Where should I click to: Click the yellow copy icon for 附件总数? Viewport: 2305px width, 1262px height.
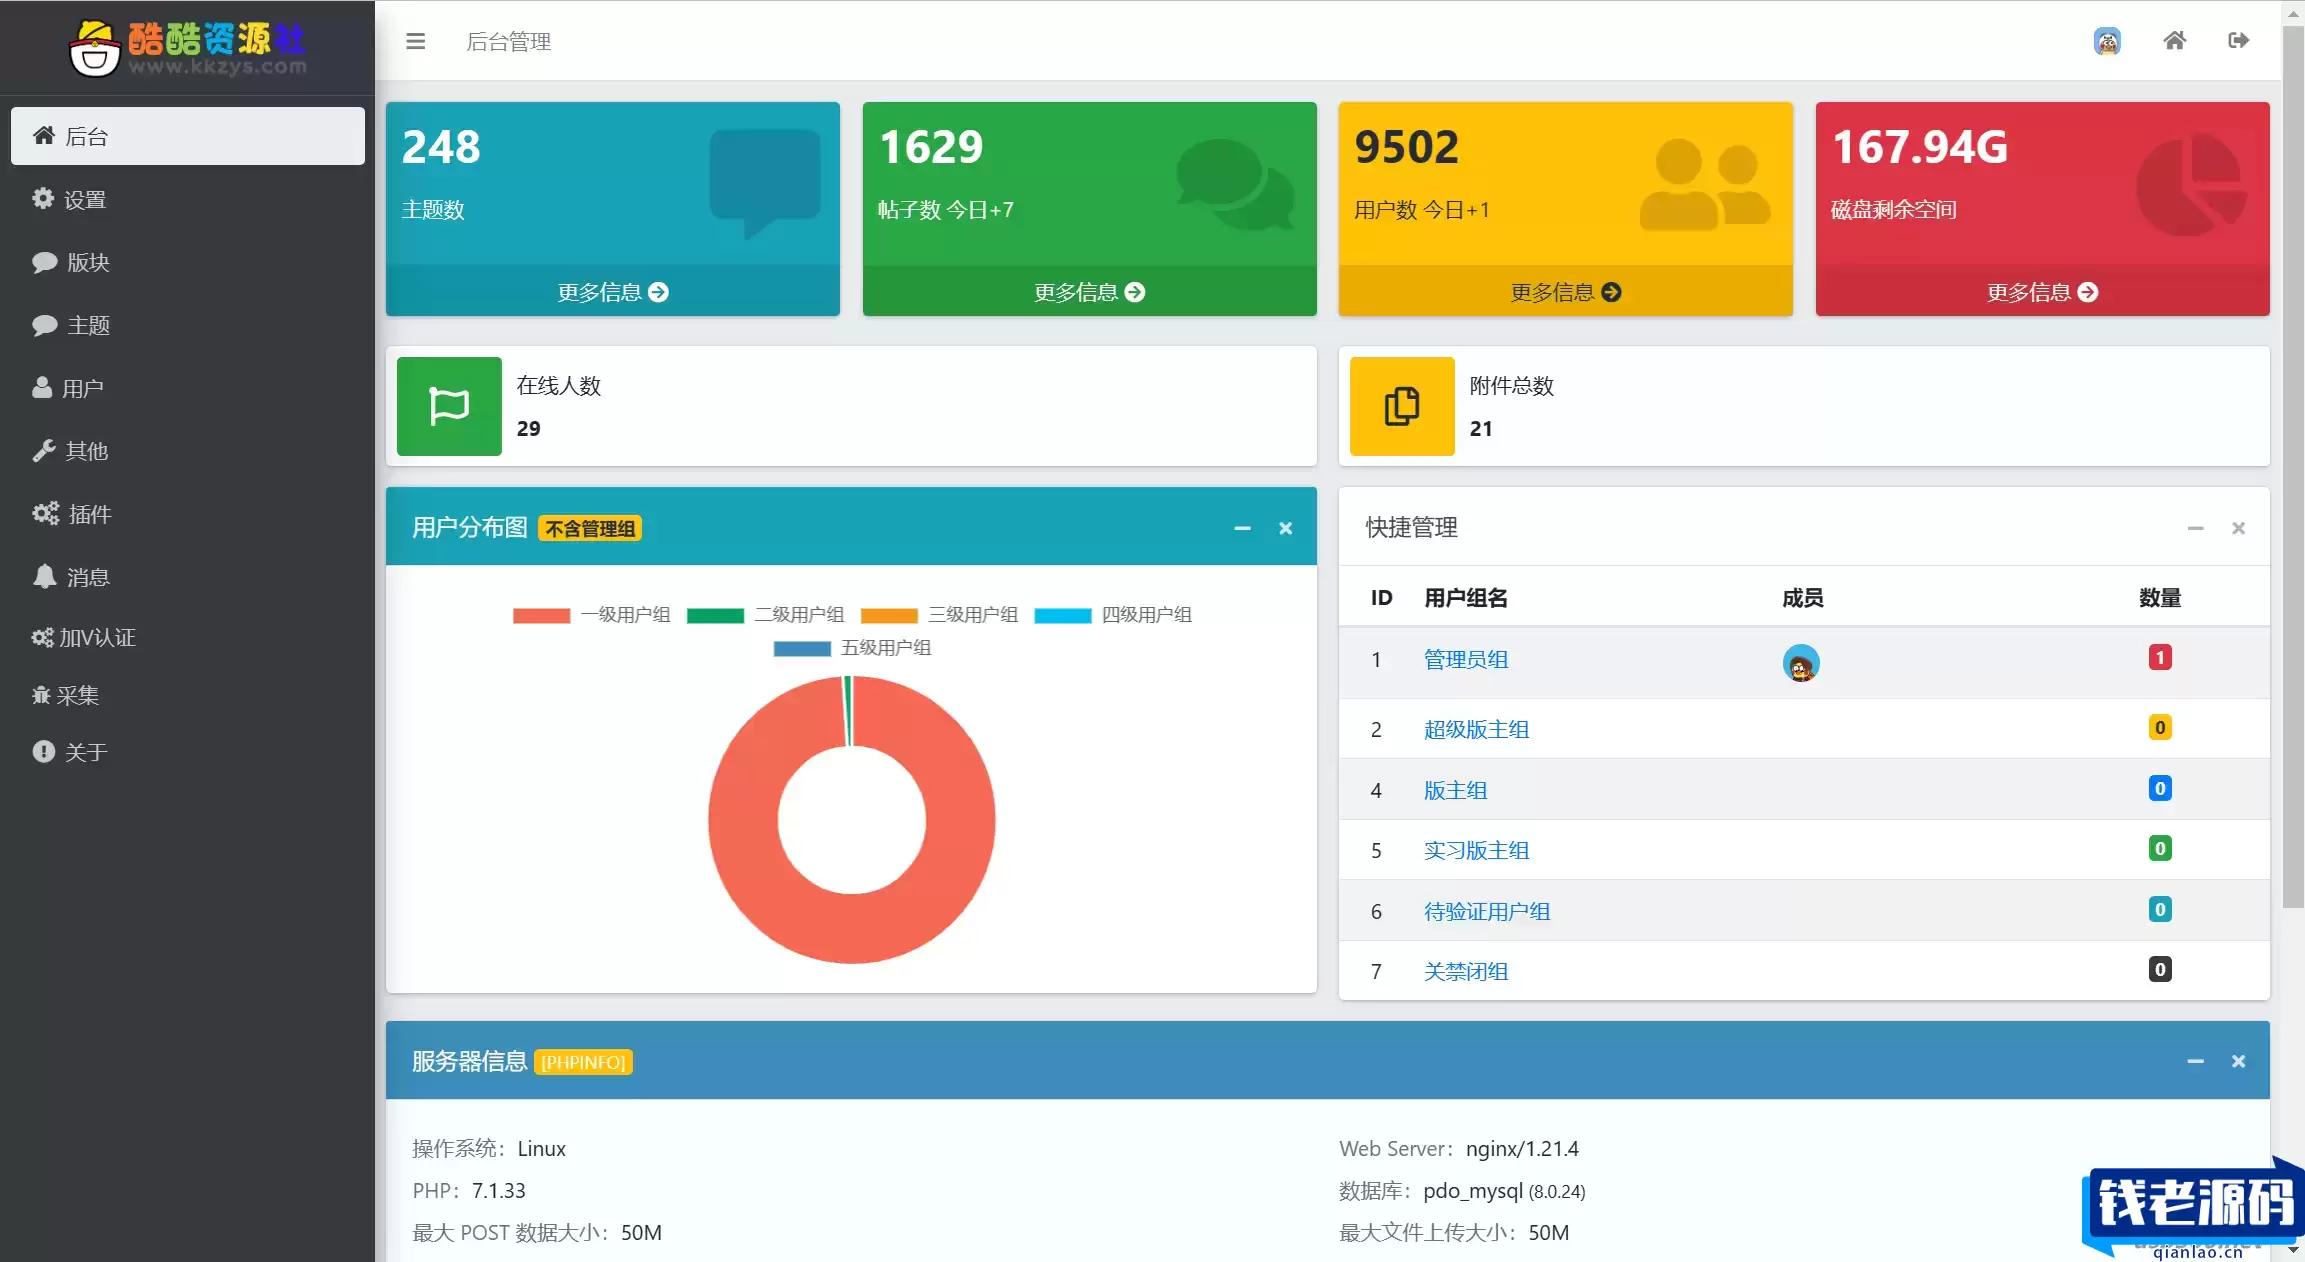click(x=1402, y=406)
